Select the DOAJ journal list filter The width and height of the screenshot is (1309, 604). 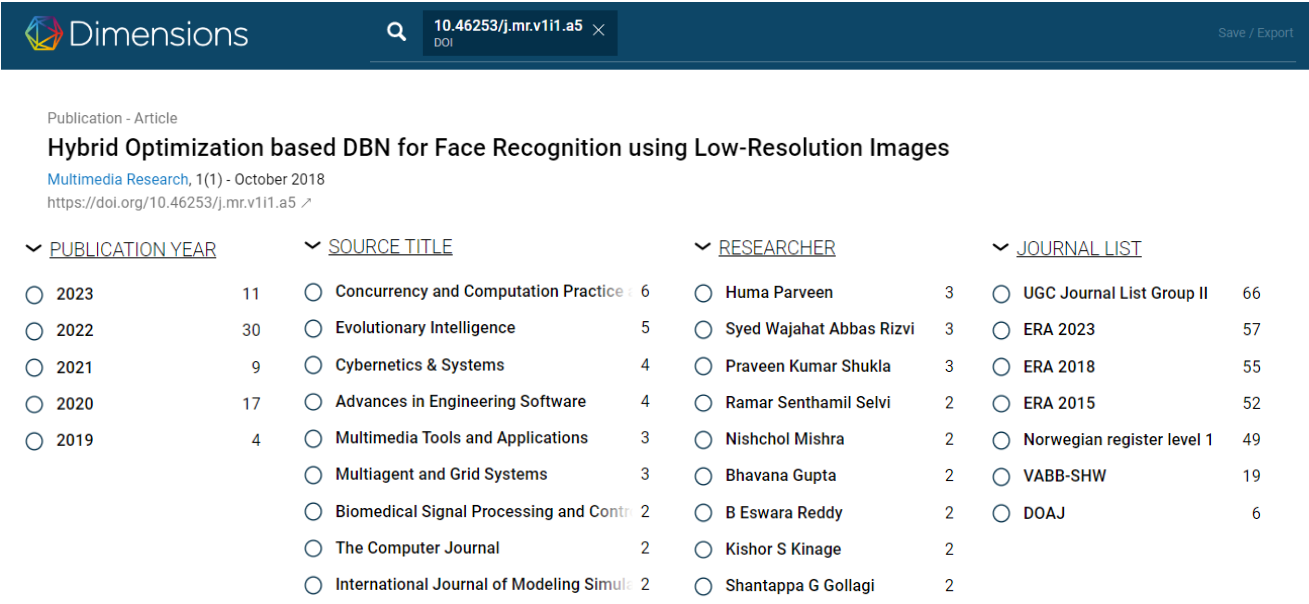point(1002,513)
